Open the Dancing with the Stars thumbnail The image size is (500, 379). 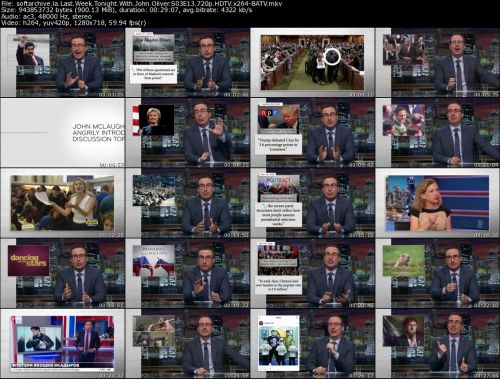pyautogui.click(x=62, y=273)
